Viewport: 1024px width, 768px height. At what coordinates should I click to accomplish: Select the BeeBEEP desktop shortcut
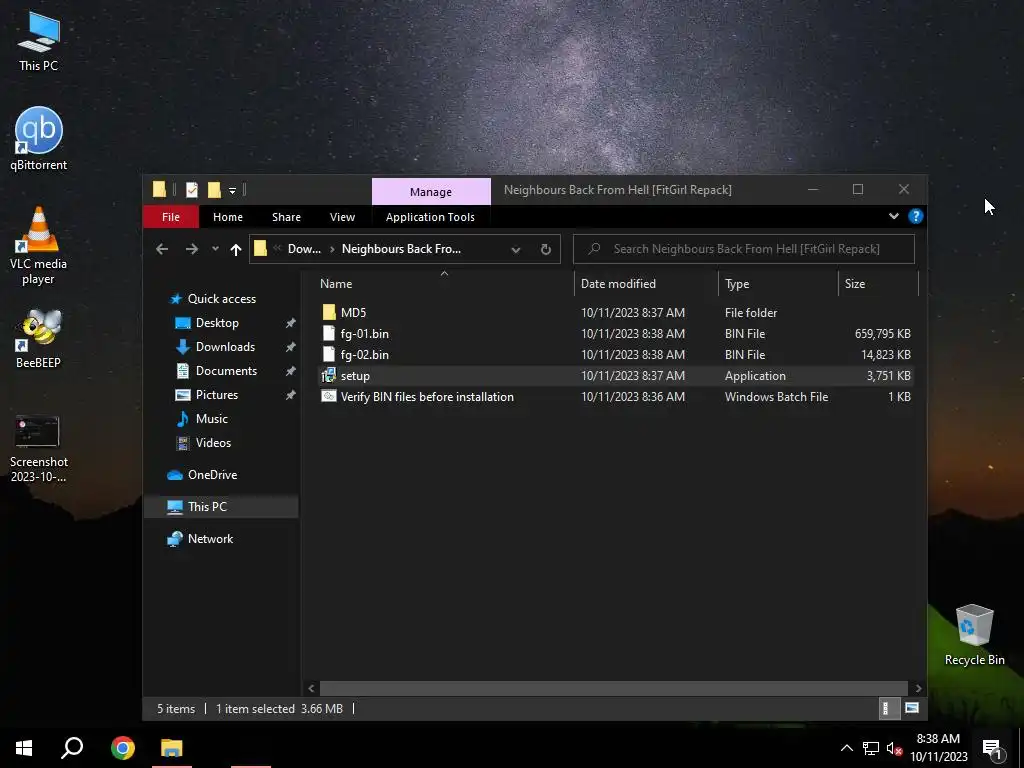[39, 339]
